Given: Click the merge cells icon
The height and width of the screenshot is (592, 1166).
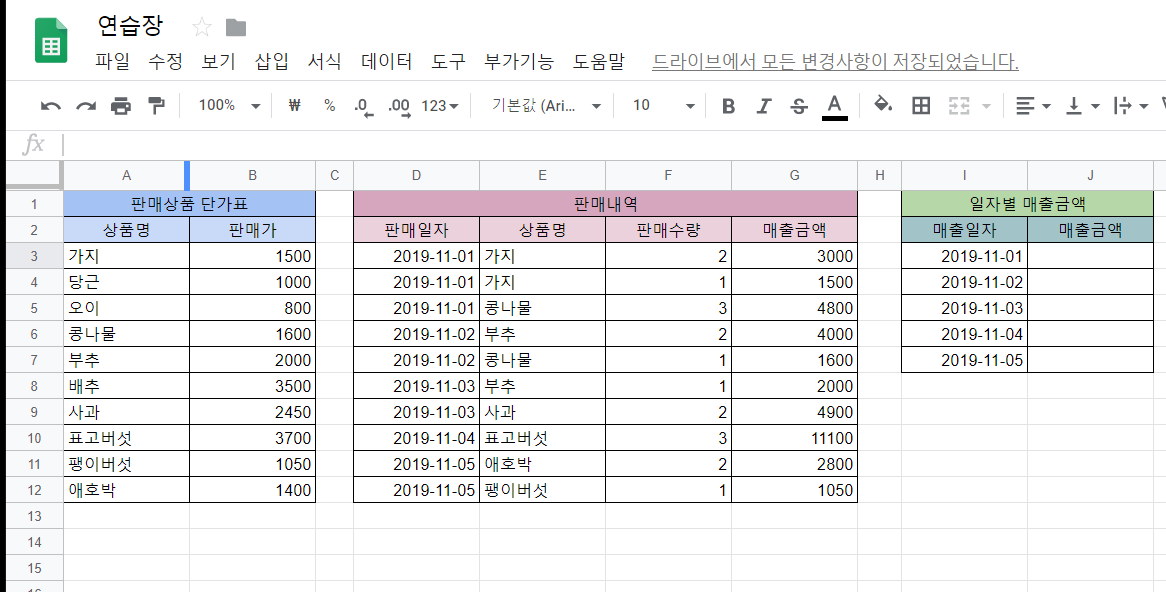Looking at the screenshot, I should click(959, 106).
